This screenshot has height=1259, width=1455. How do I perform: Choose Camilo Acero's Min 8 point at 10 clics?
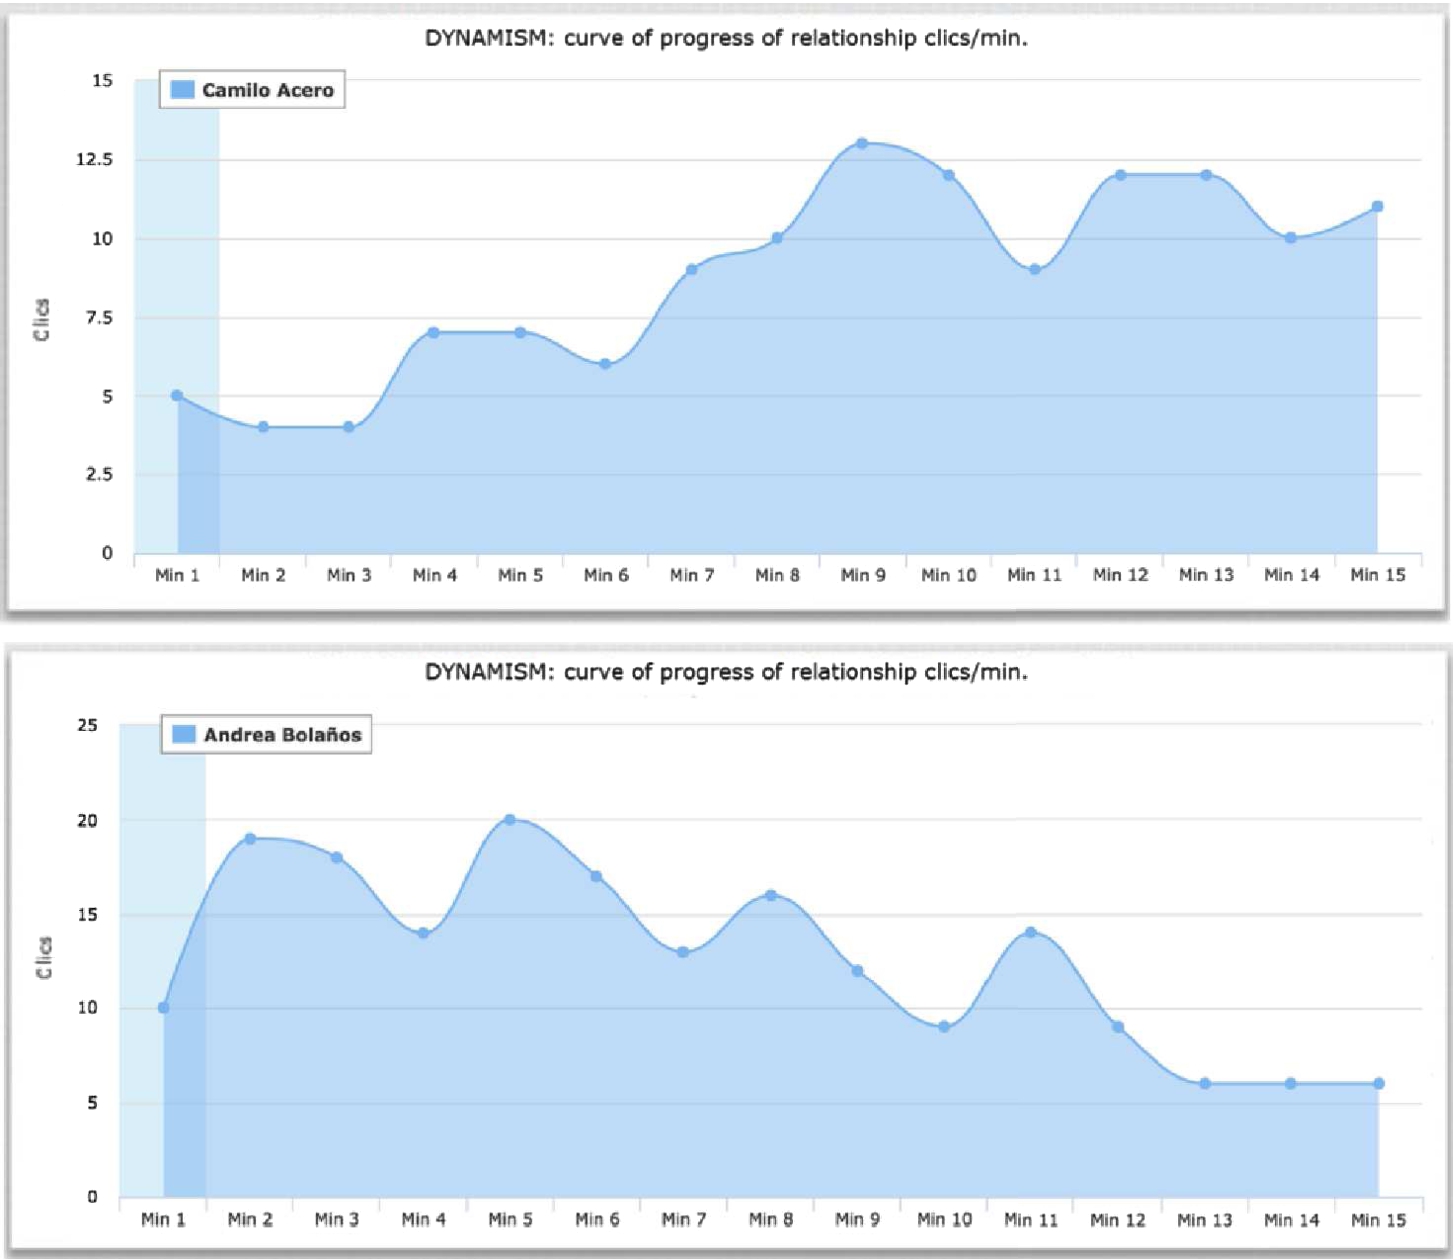tap(777, 238)
